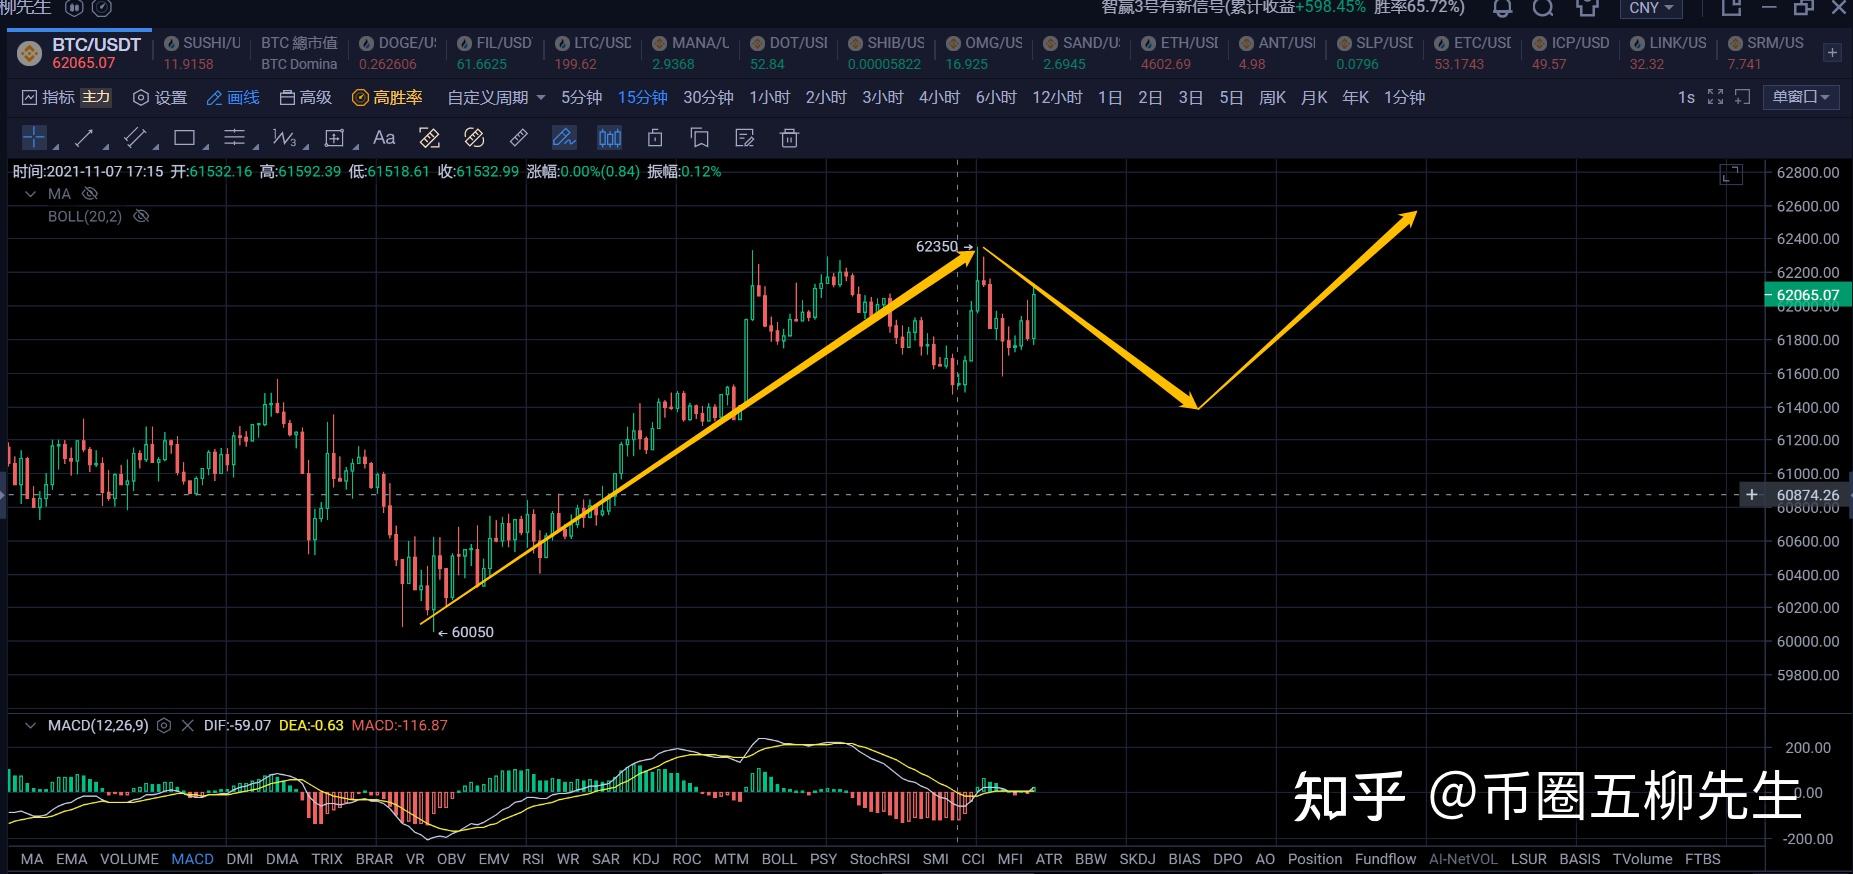The width and height of the screenshot is (1853, 874).
Task: Click the fullscreen expand icon near 1s
Action: 1715,97
